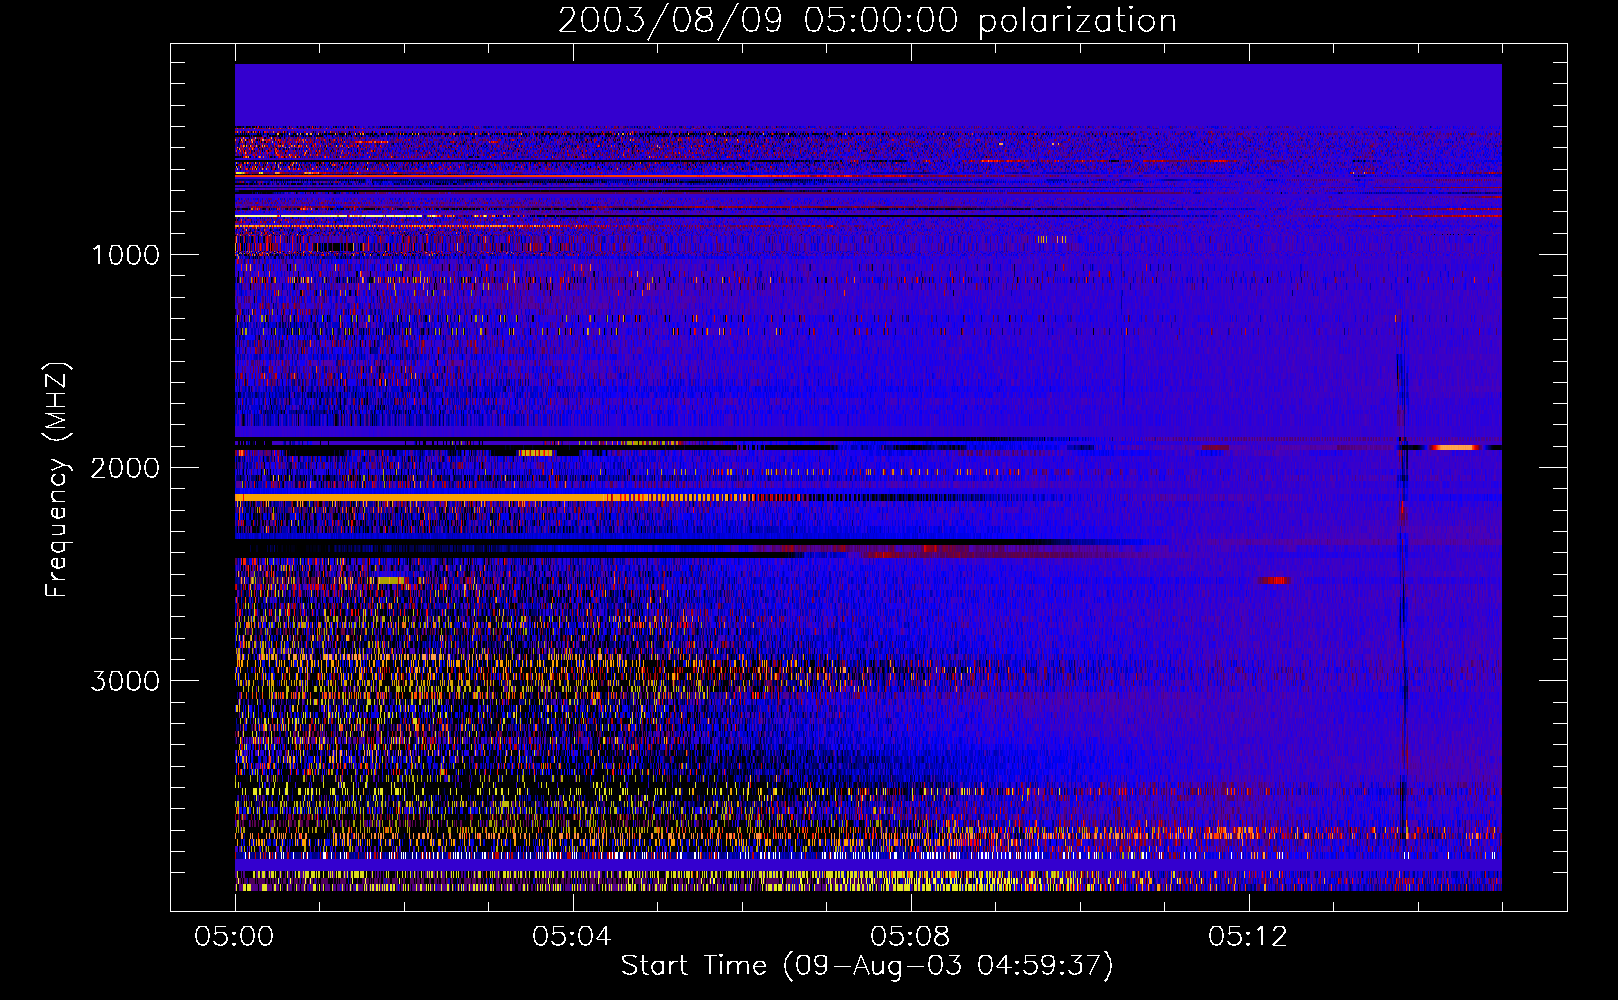Click the 'Start Time (09-Aug-03 04:59:37)' label

click(867, 966)
